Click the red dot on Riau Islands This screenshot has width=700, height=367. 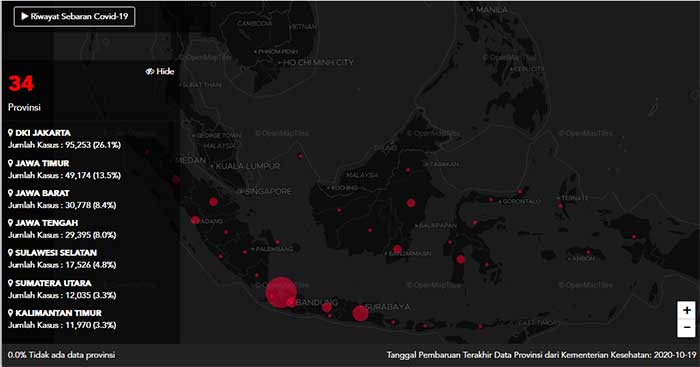[300, 156]
